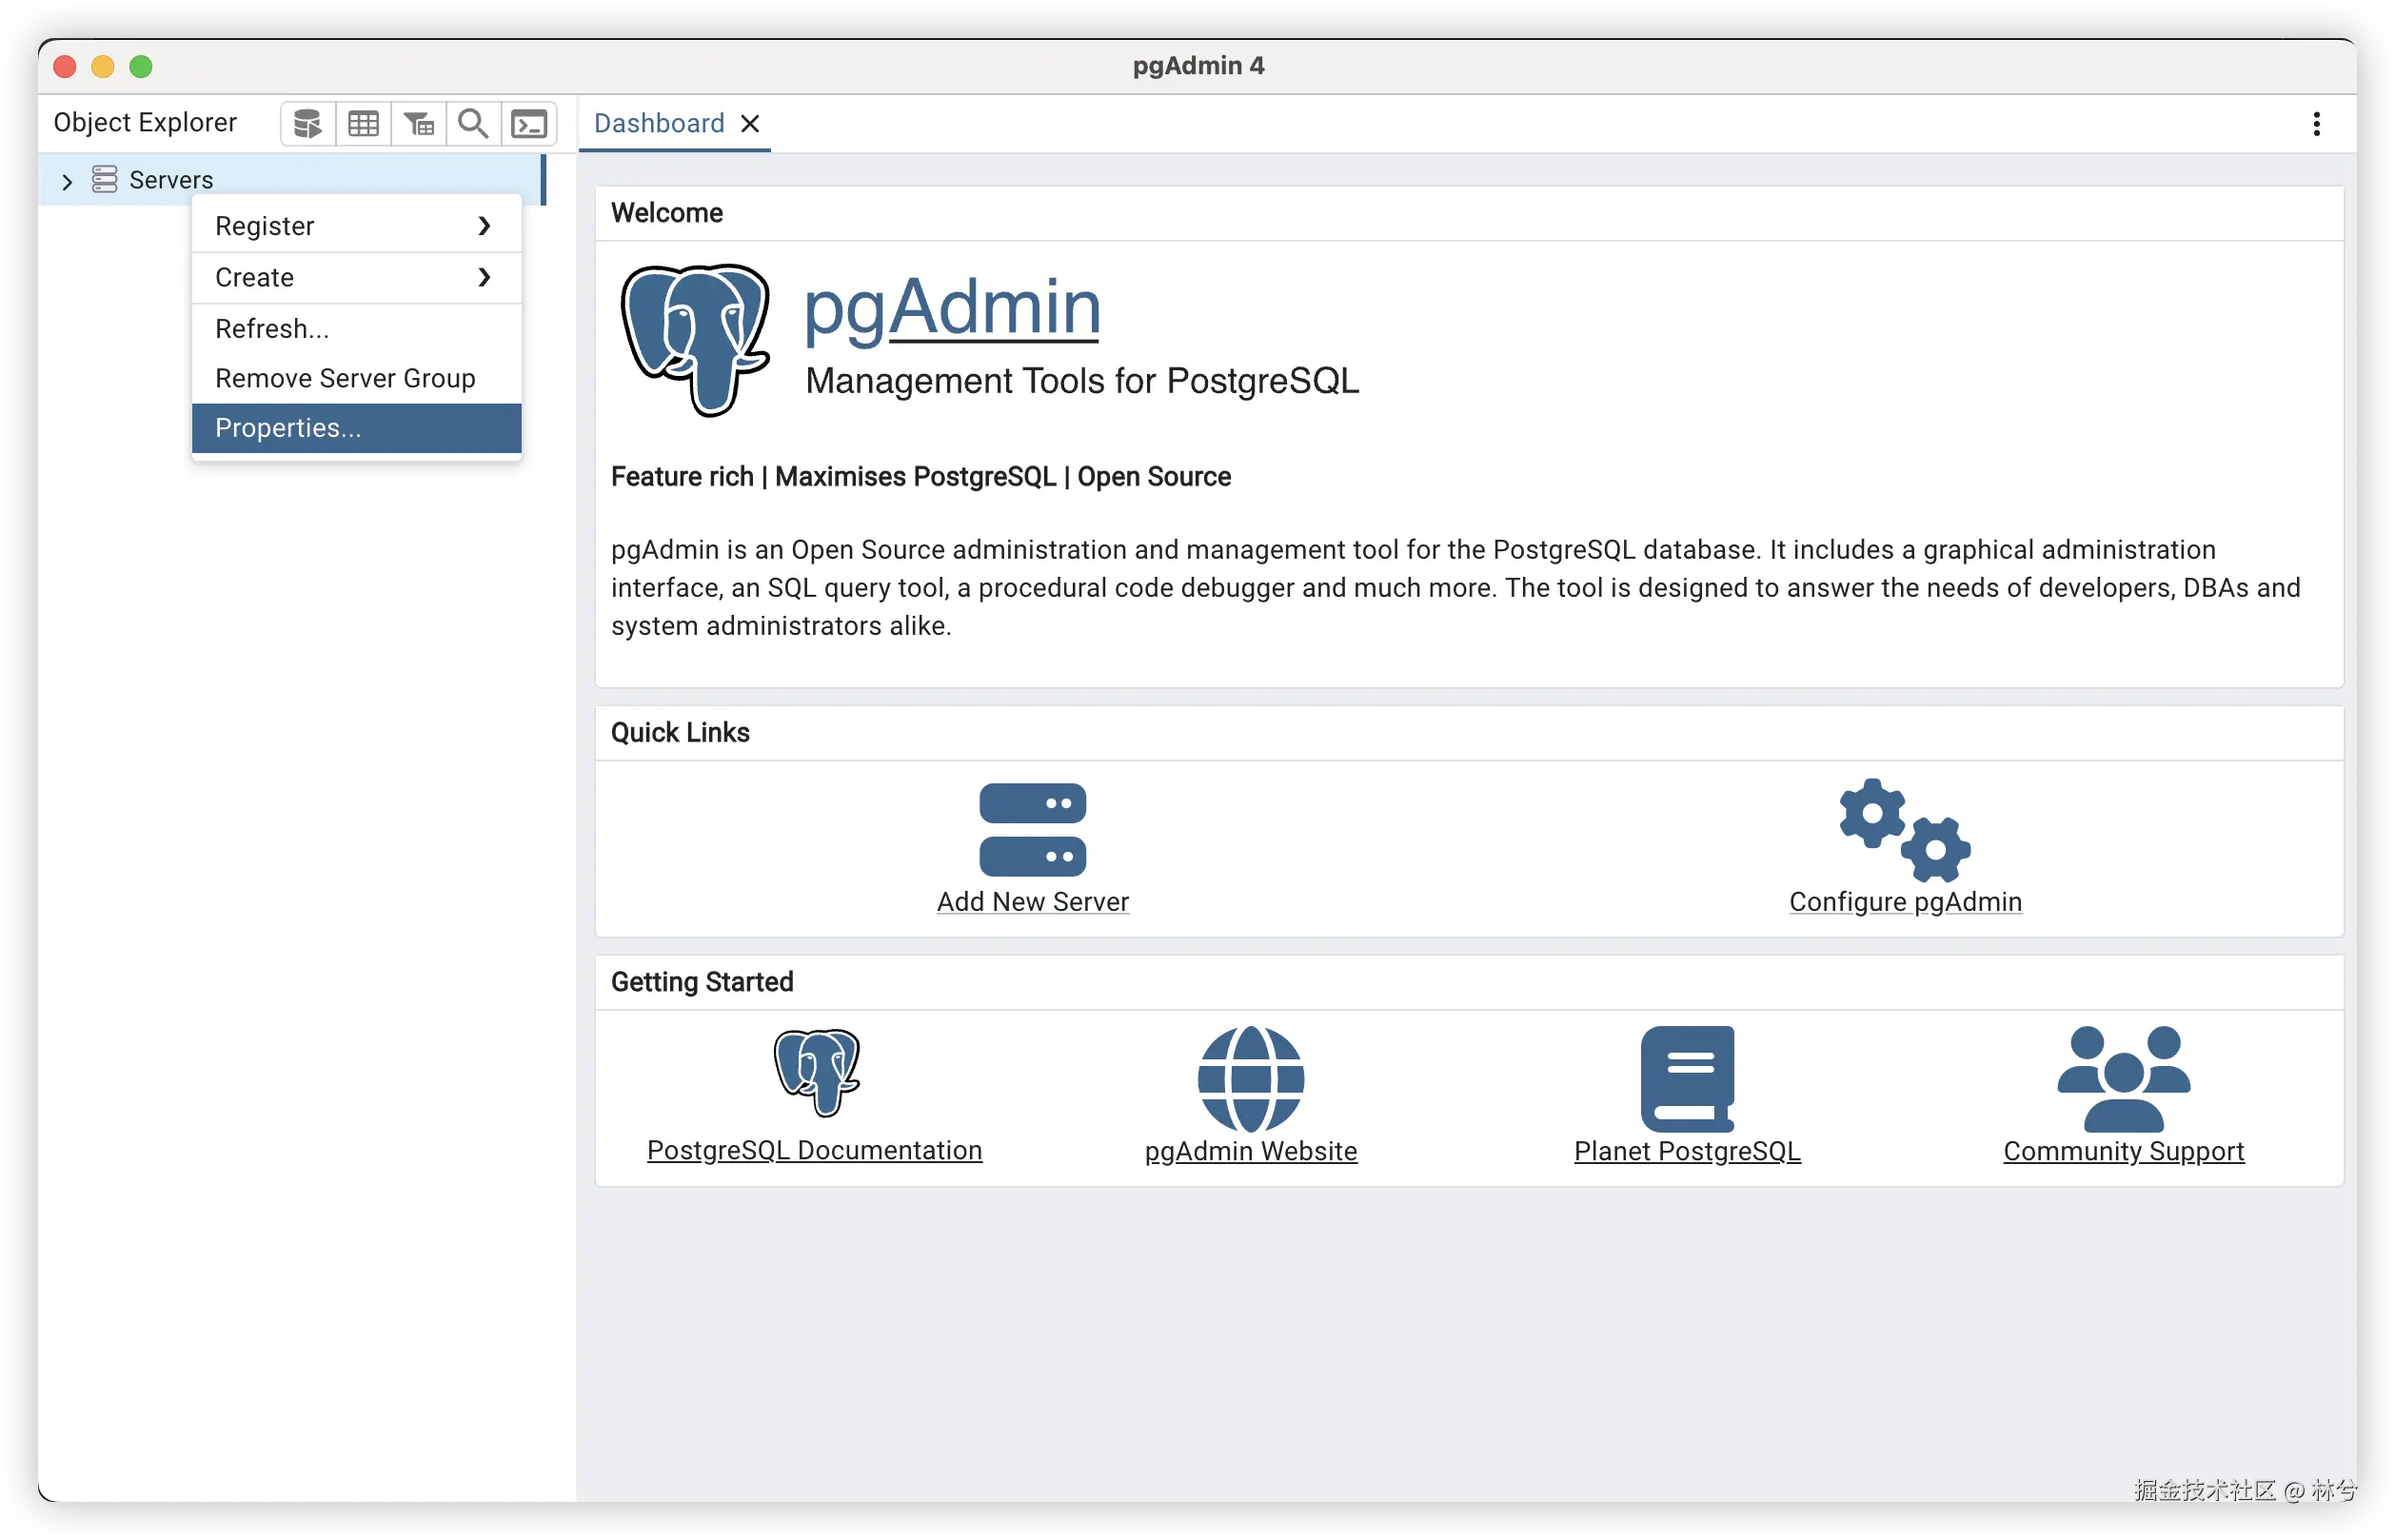Viewport: 2395px width, 1540px height.
Task: Open the Register submenu
Action: click(356, 226)
